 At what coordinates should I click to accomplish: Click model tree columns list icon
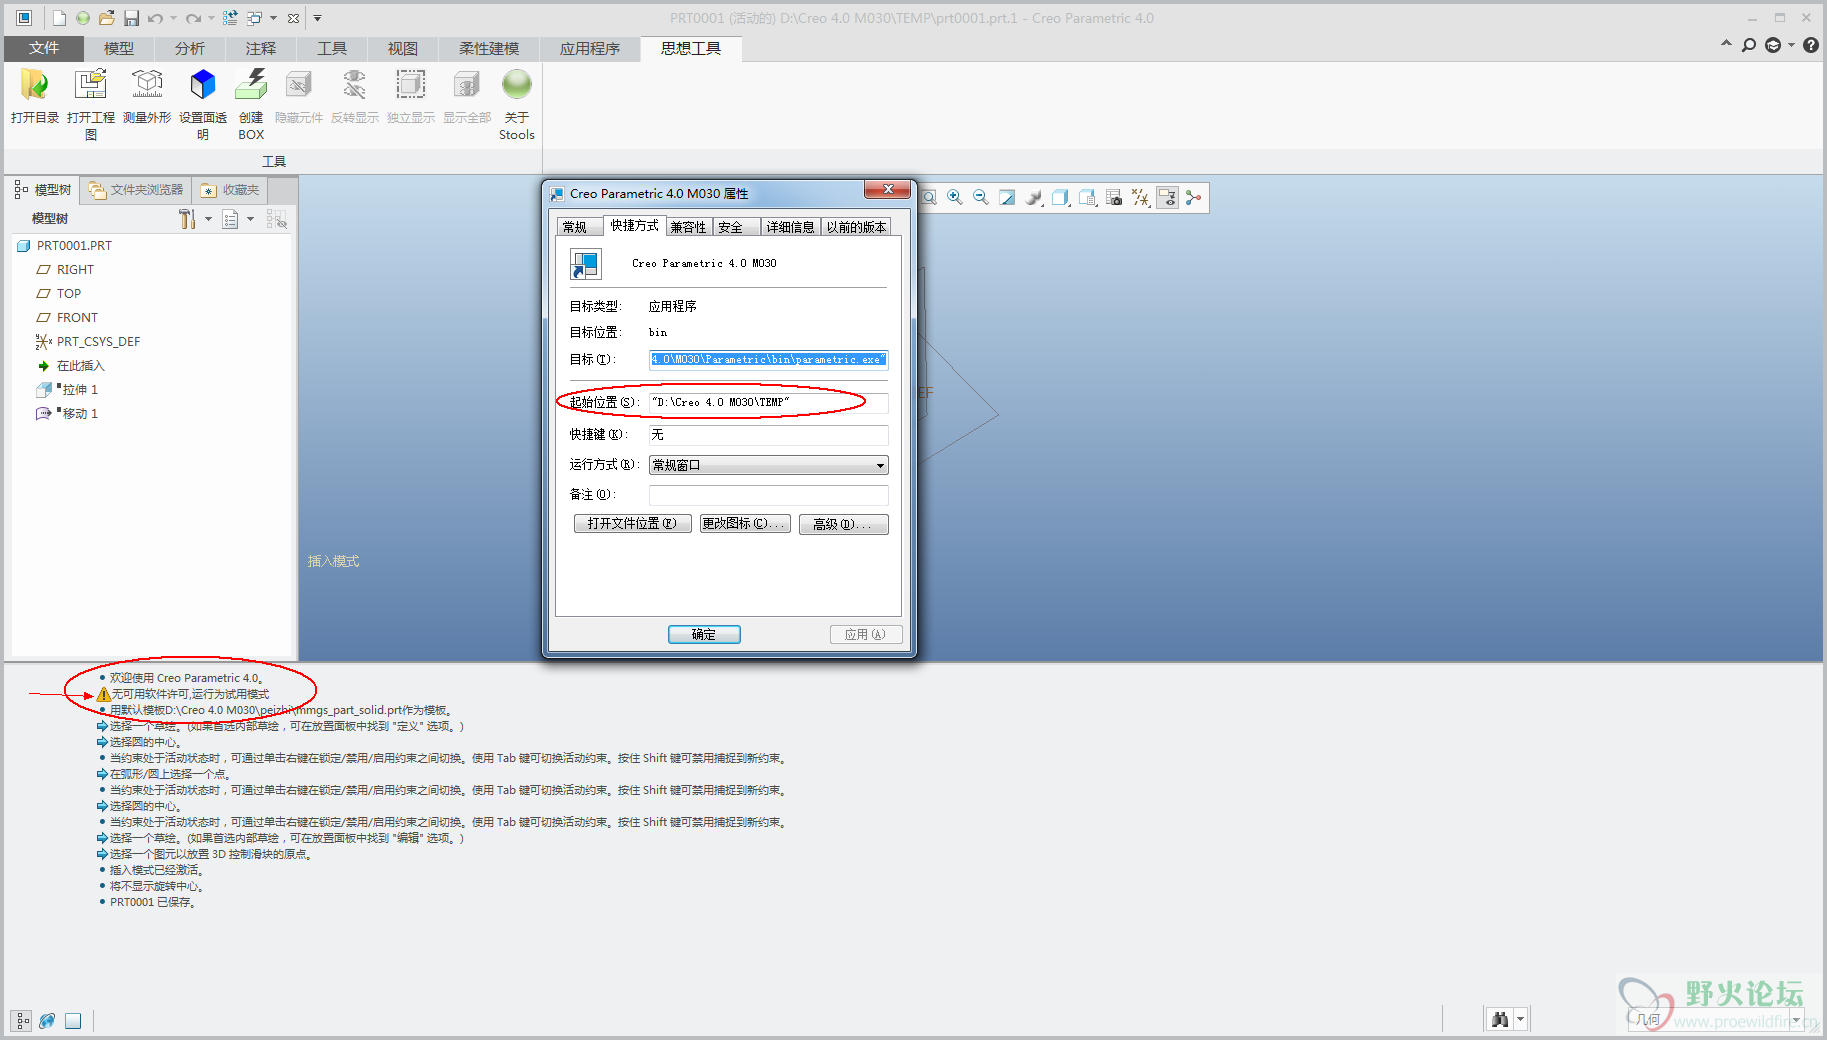point(230,219)
